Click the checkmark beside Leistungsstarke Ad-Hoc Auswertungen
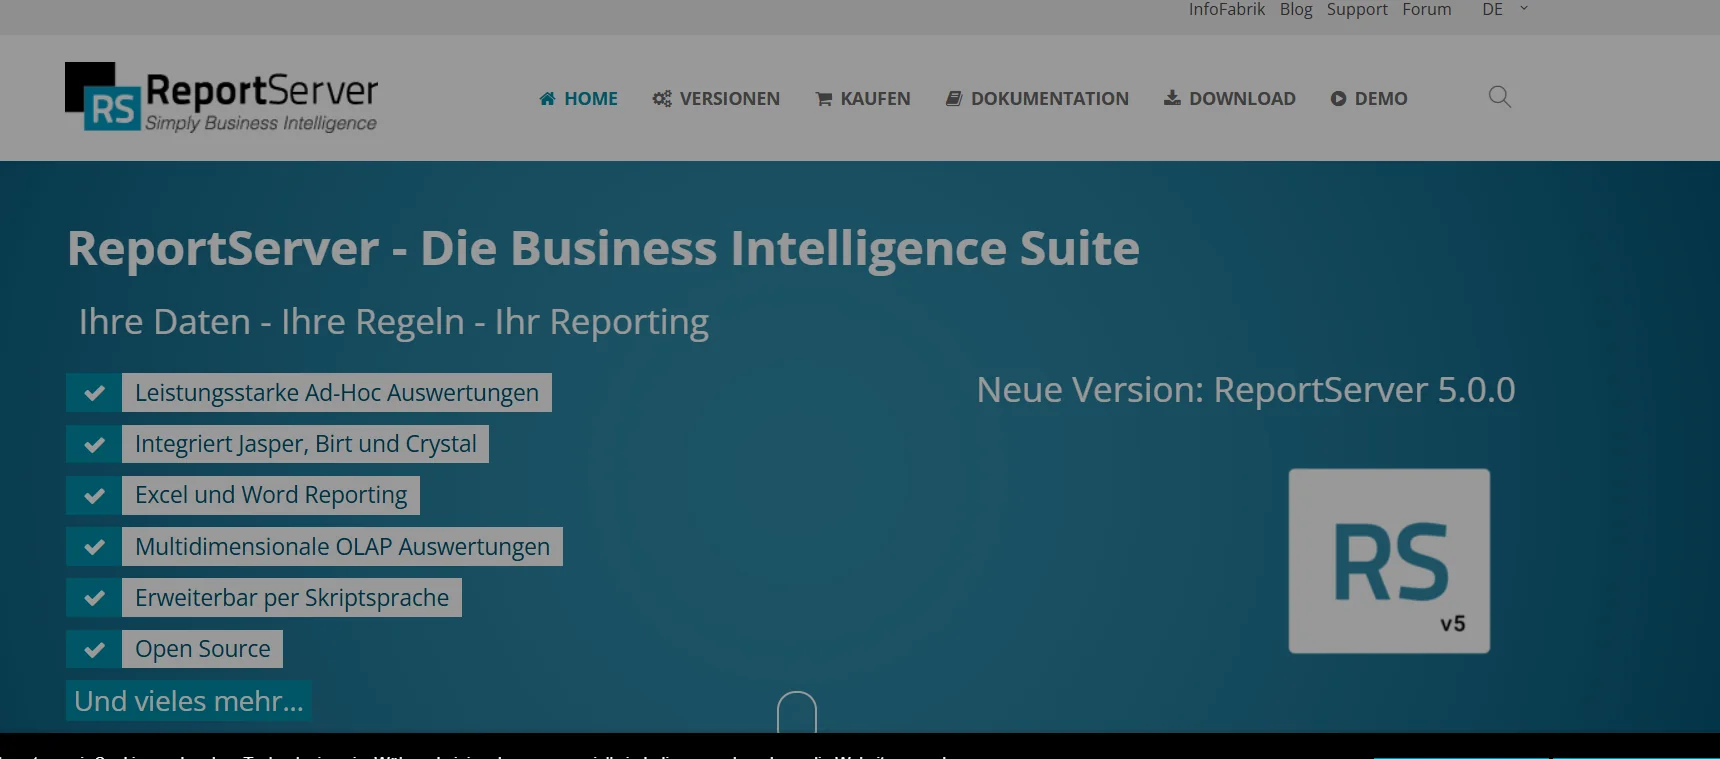Viewport: 1720px width, 759px height. pos(94,393)
